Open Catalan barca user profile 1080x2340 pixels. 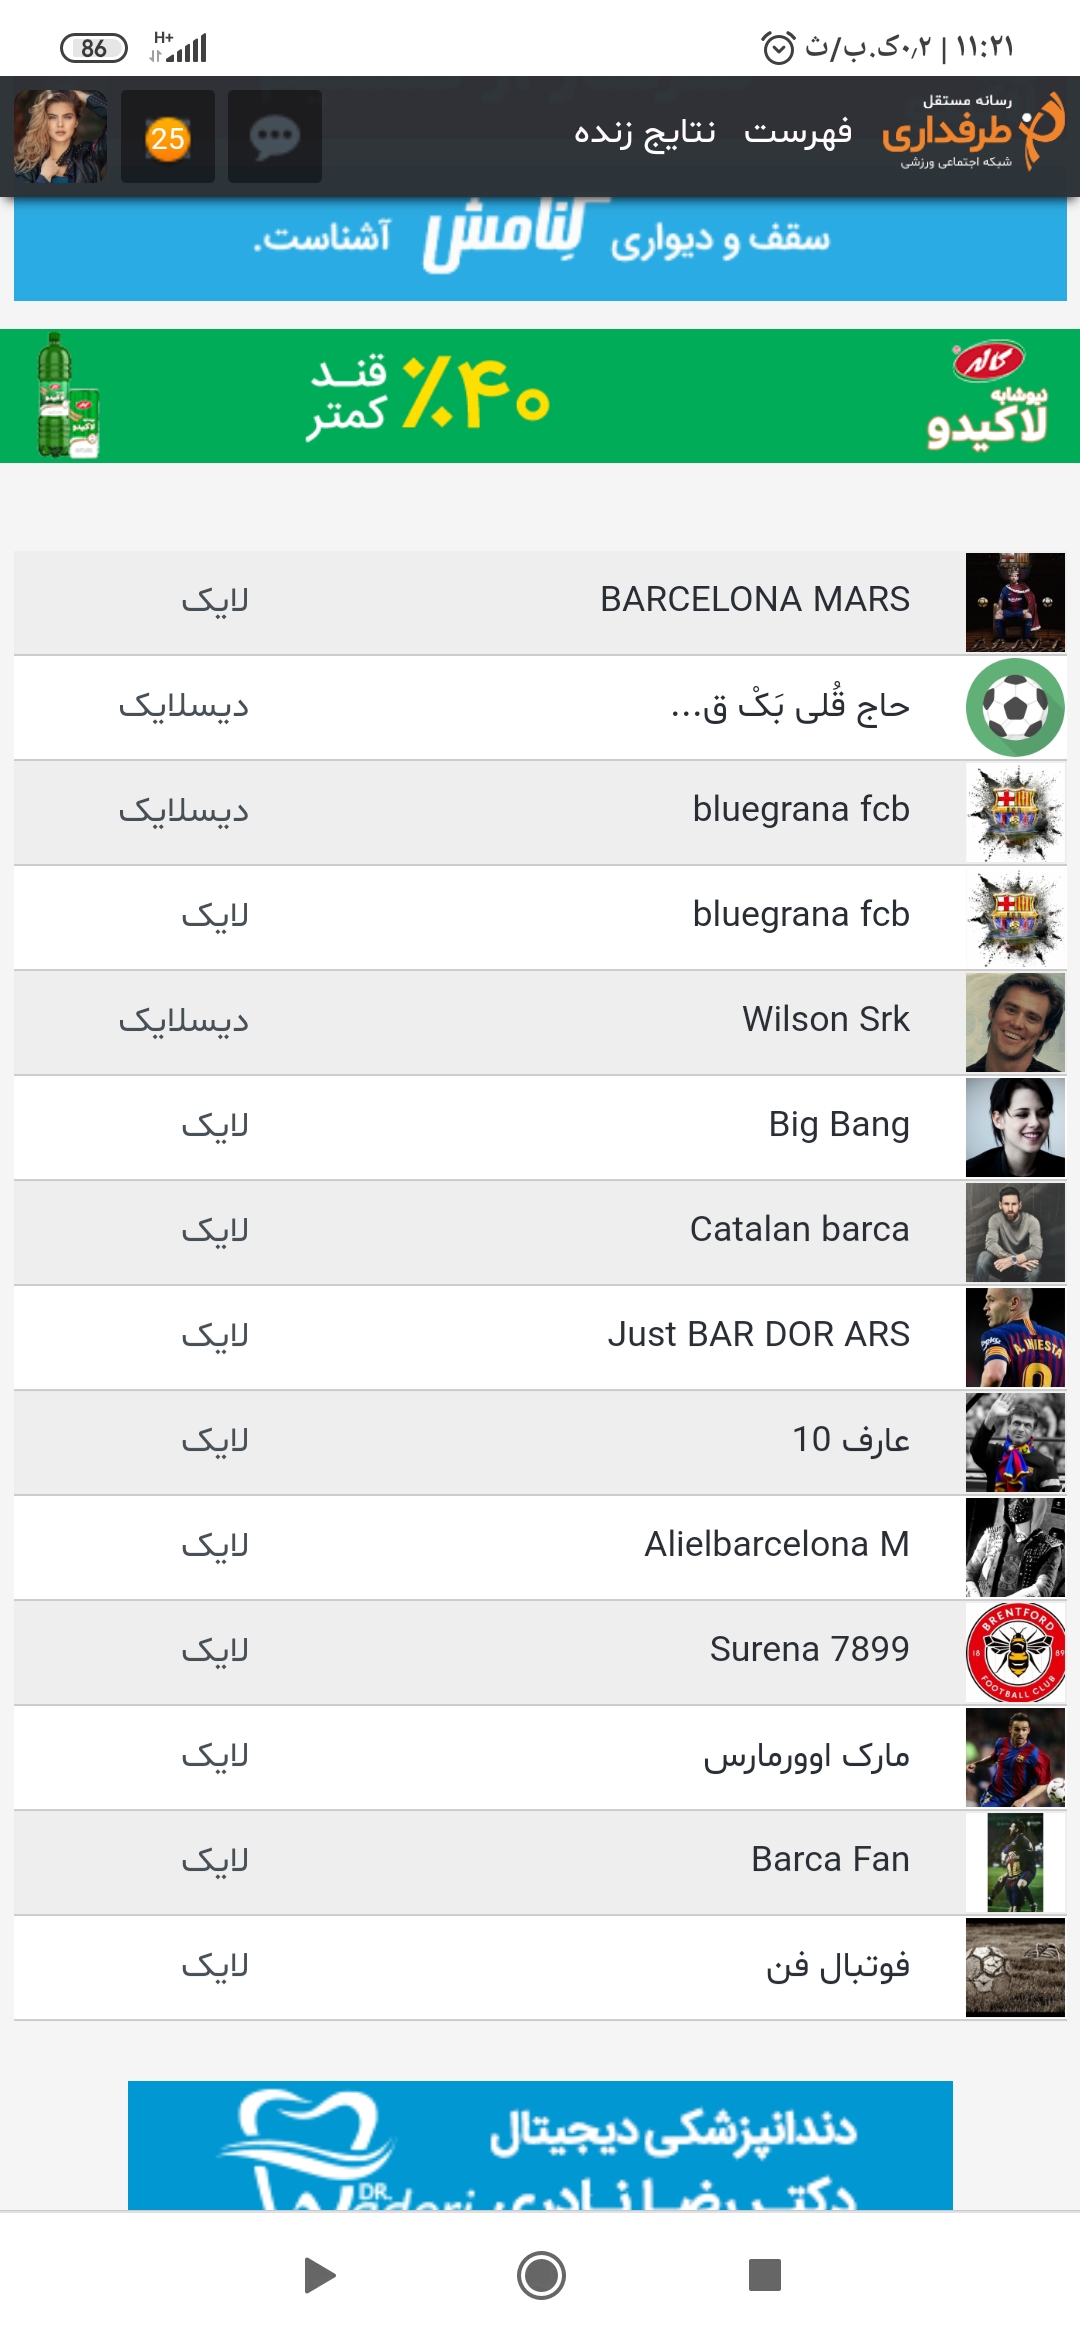(800, 1229)
